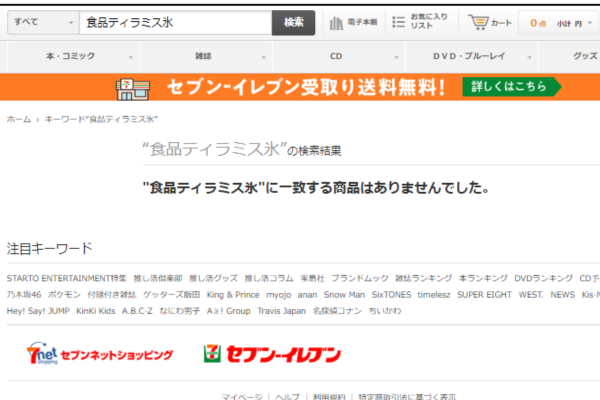This screenshot has width=600, height=400.
Task: Open the Aぇ! Group keyword link
Action: pyautogui.click(x=228, y=311)
